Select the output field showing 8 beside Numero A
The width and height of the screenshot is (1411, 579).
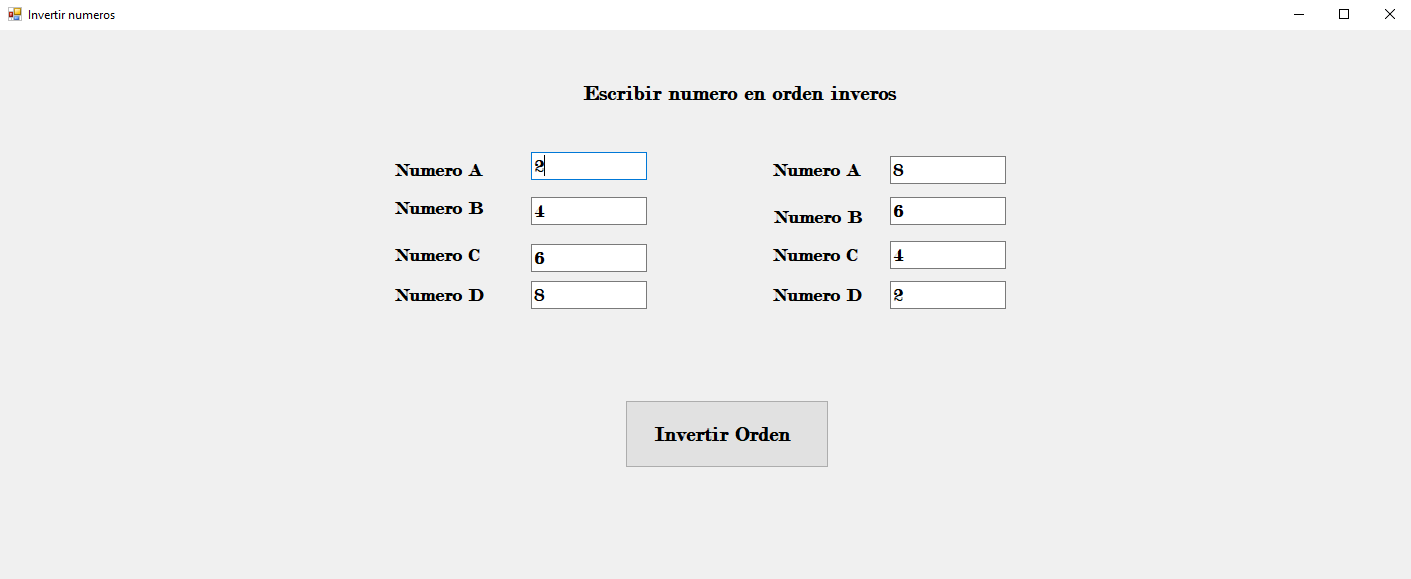coord(946,170)
